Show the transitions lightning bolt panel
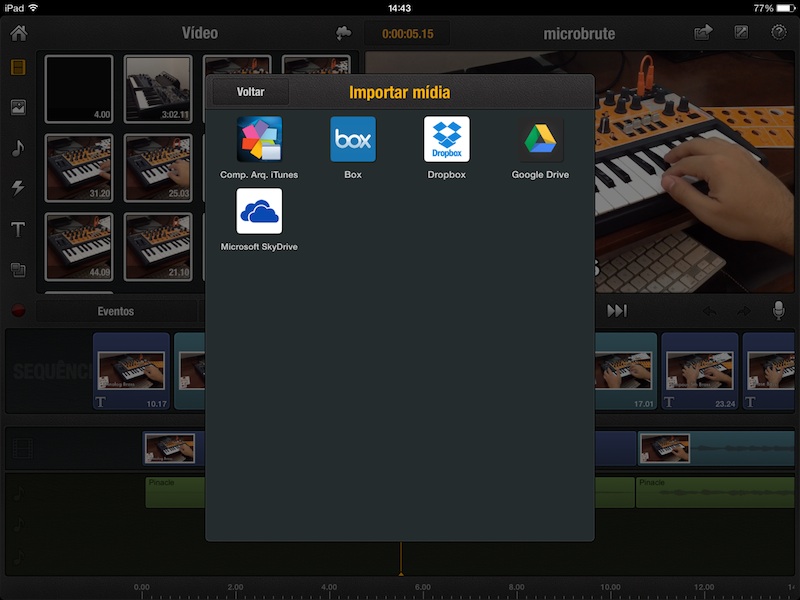The width and height of the screenshot is (800, 600). tap(18, 188)
